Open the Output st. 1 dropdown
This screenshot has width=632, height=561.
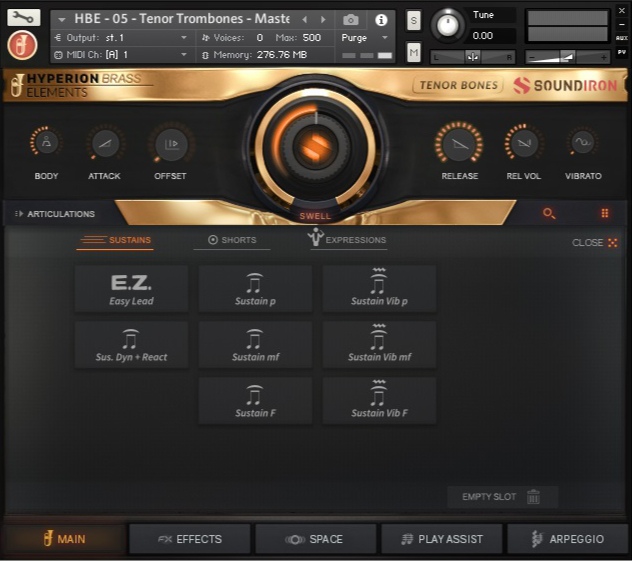[122, 38]
